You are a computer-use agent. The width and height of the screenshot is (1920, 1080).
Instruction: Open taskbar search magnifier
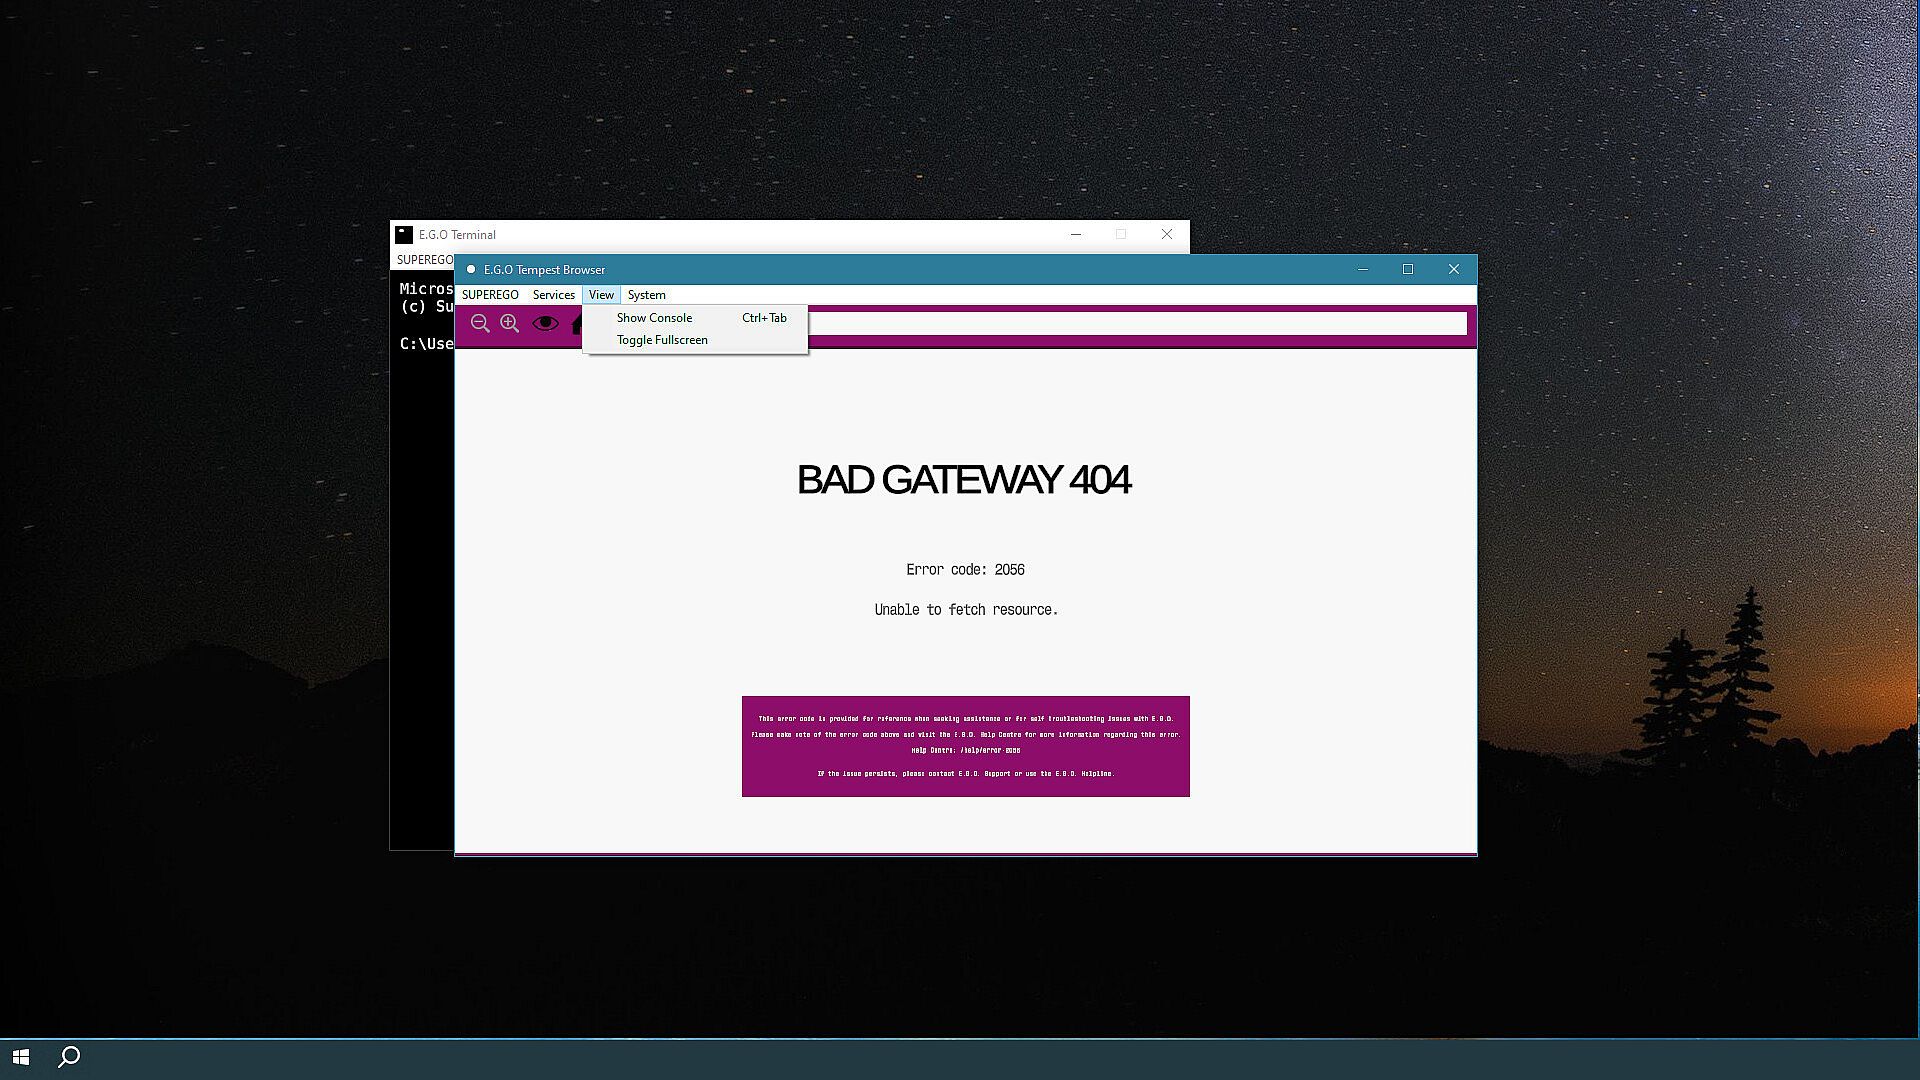coord(69,1057)
